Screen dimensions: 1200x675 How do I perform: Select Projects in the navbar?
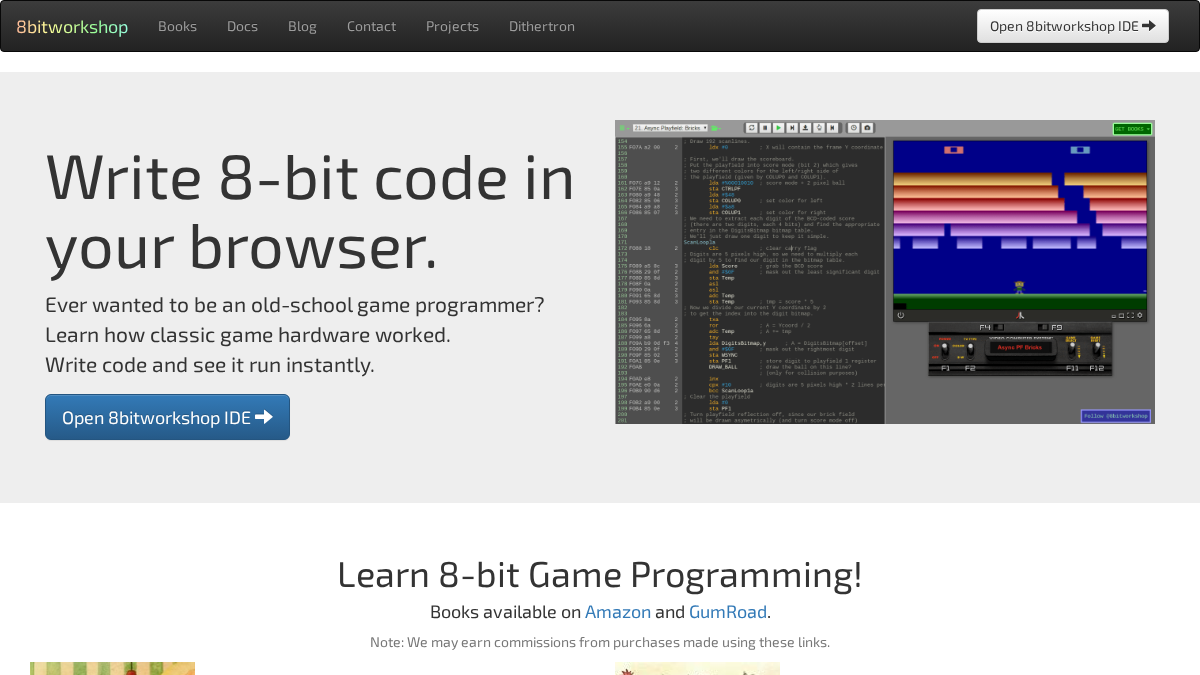coord(452,26)
